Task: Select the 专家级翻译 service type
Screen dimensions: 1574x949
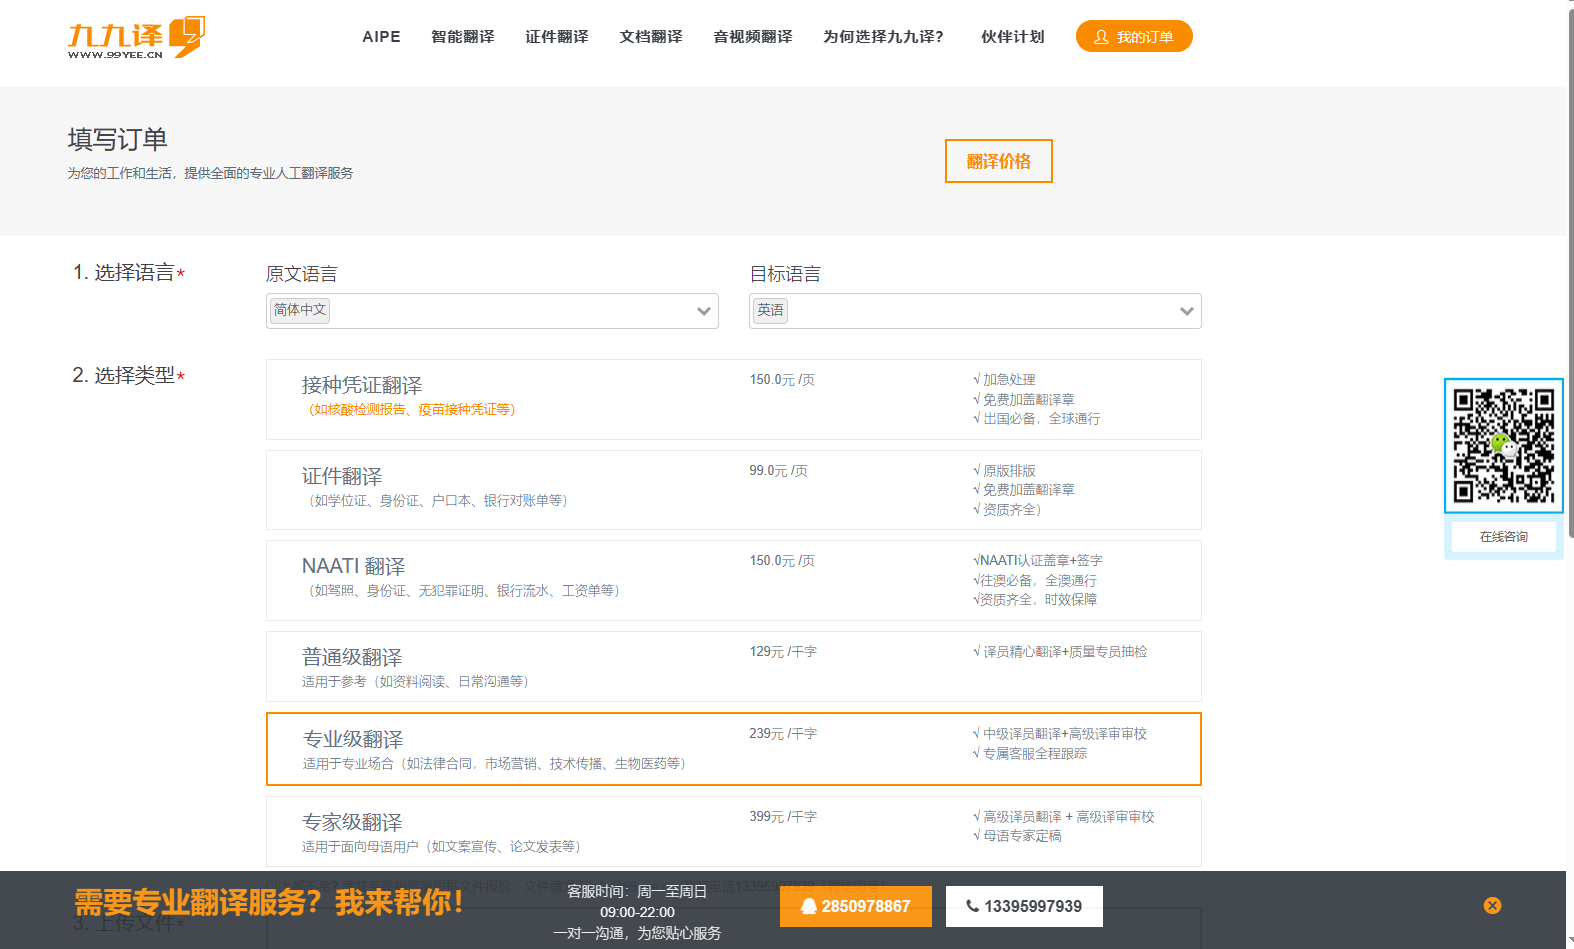Action: pos(733,831)
